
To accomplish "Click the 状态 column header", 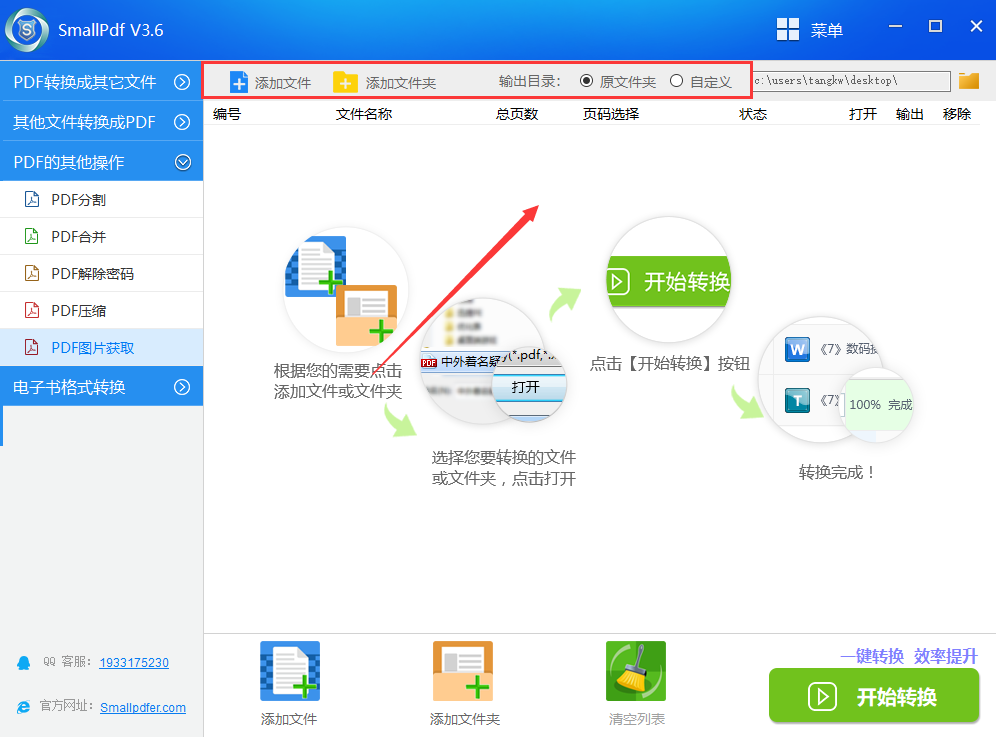I will pyautogui.click(x=753, y=114).
